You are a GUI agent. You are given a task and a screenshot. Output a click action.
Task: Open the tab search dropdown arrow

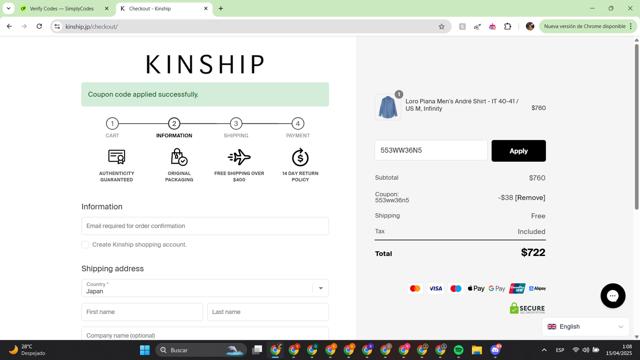(8, 9)
